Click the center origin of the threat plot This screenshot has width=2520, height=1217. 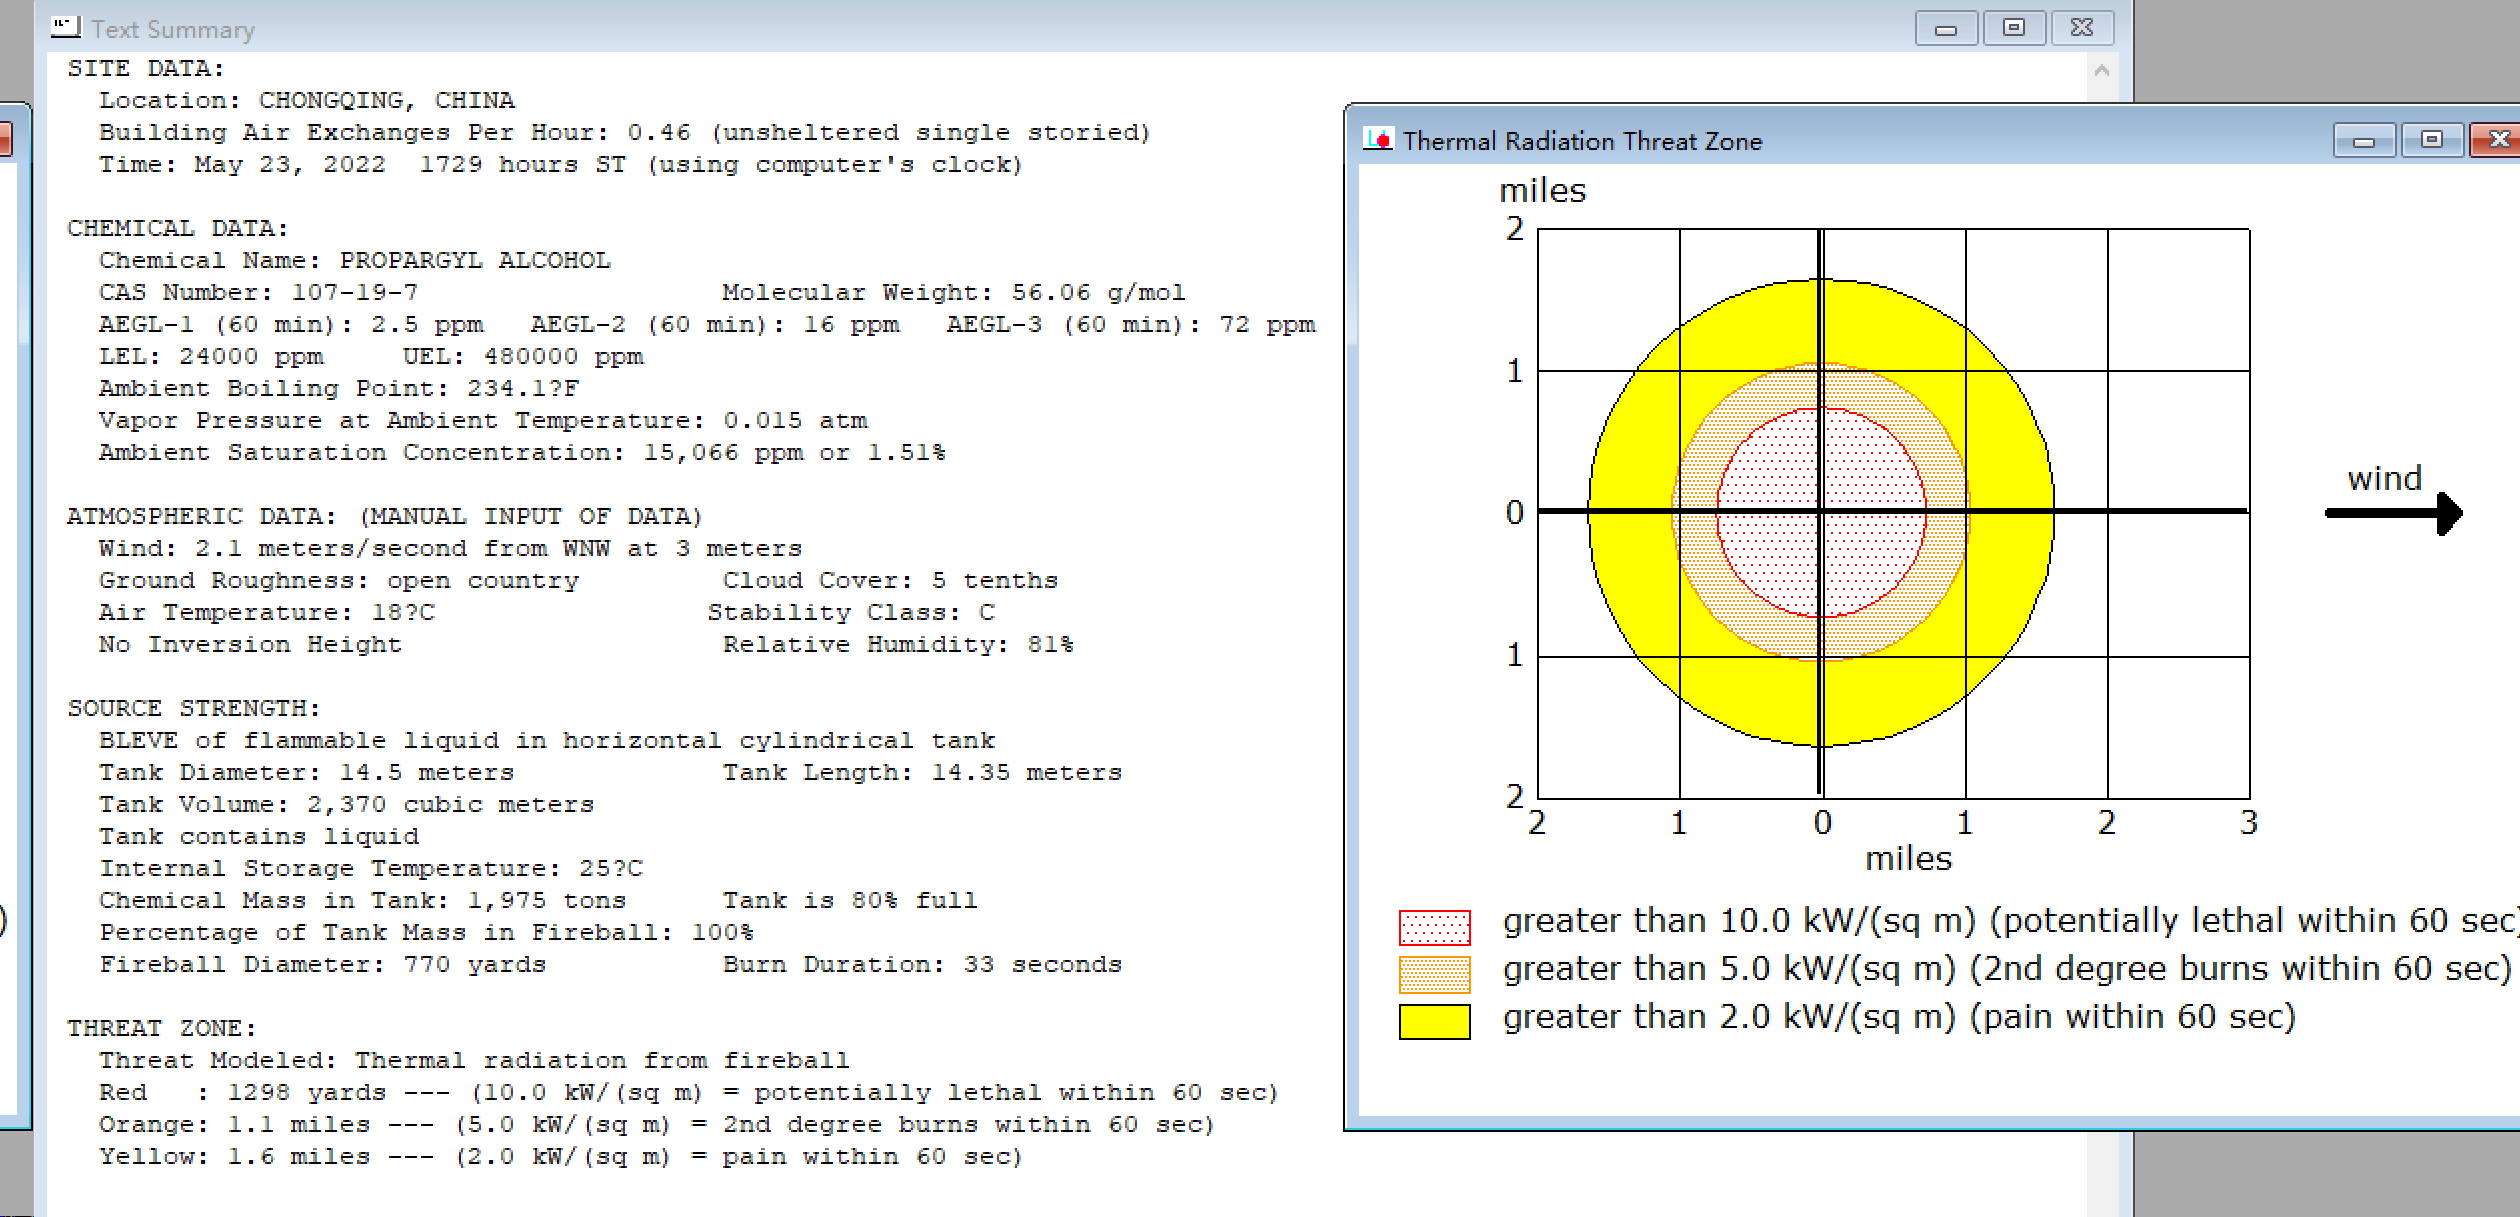coord(1821,512)
